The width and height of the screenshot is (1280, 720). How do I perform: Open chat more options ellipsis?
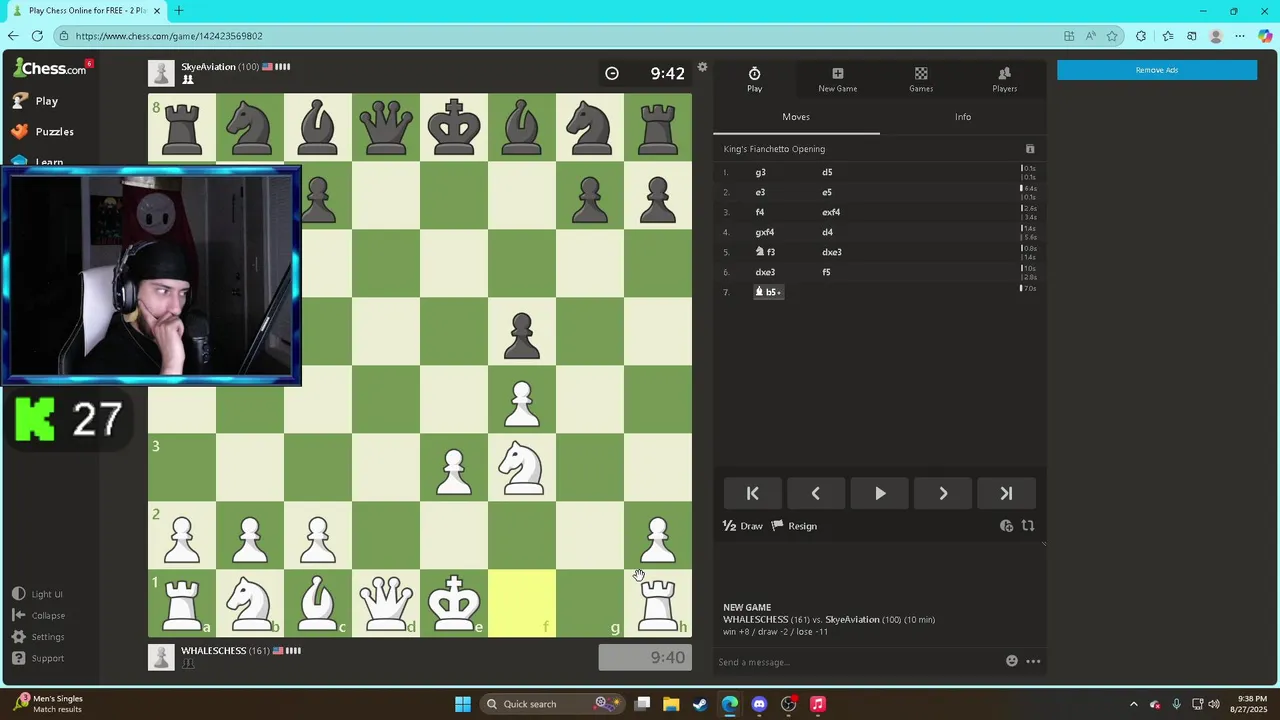[x=1033, y=661]
